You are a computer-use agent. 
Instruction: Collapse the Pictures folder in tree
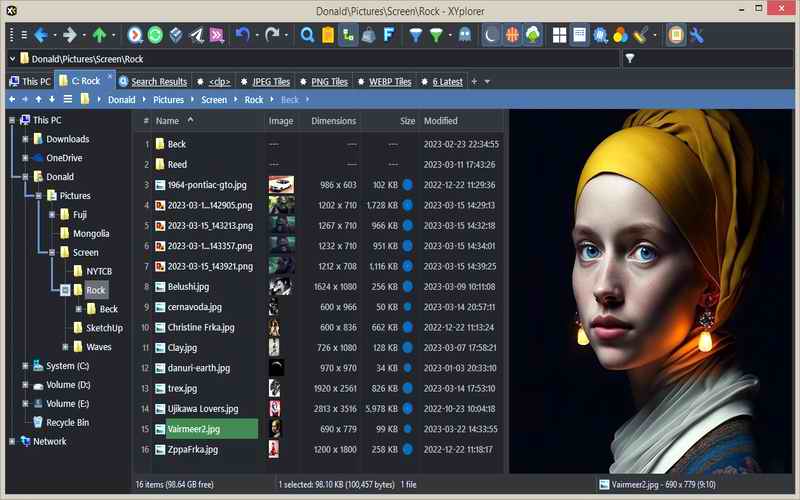[38, 196]
